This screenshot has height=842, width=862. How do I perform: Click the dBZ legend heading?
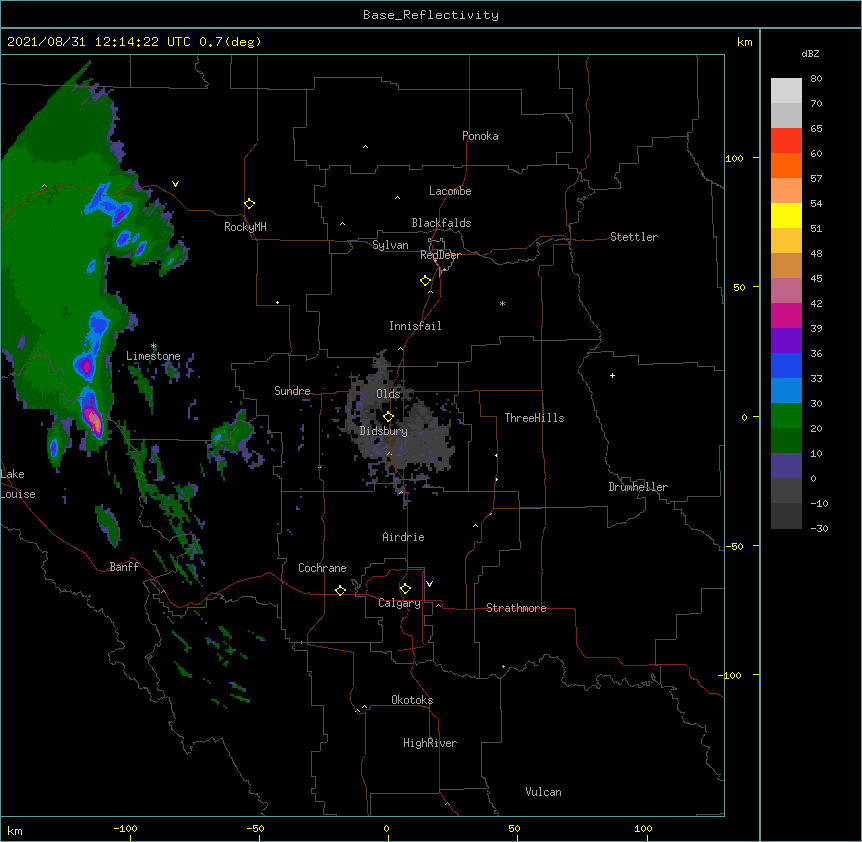click(x=810, y=53)
